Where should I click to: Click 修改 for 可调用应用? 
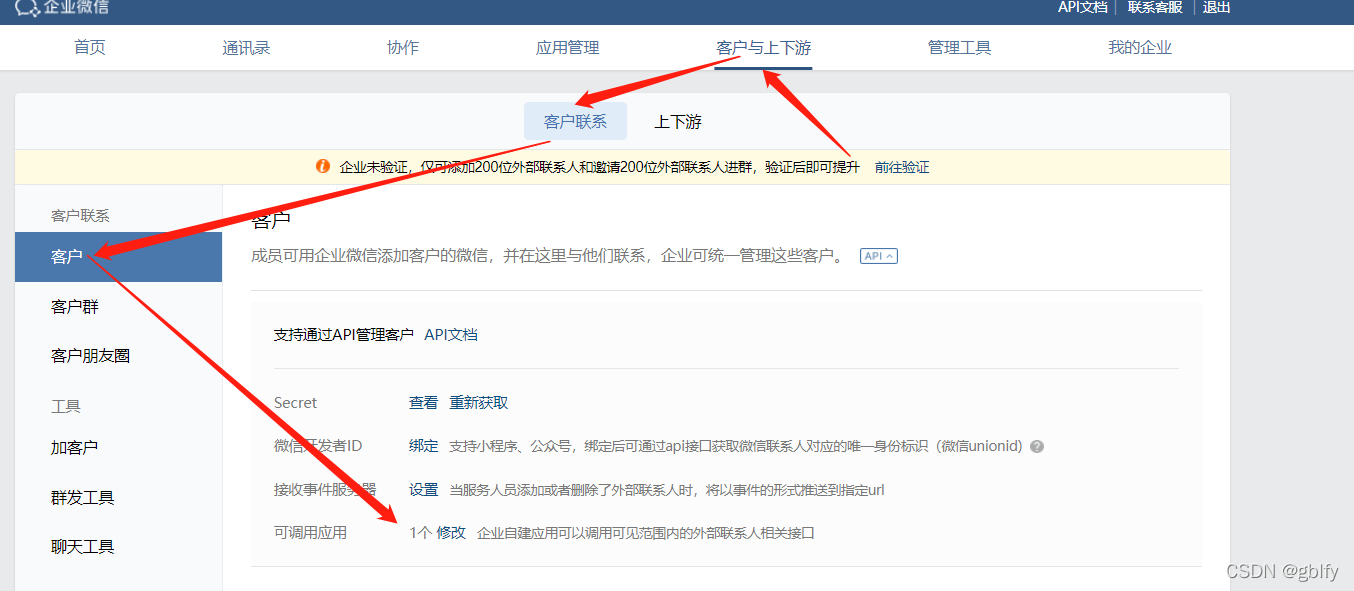point(451,533)
